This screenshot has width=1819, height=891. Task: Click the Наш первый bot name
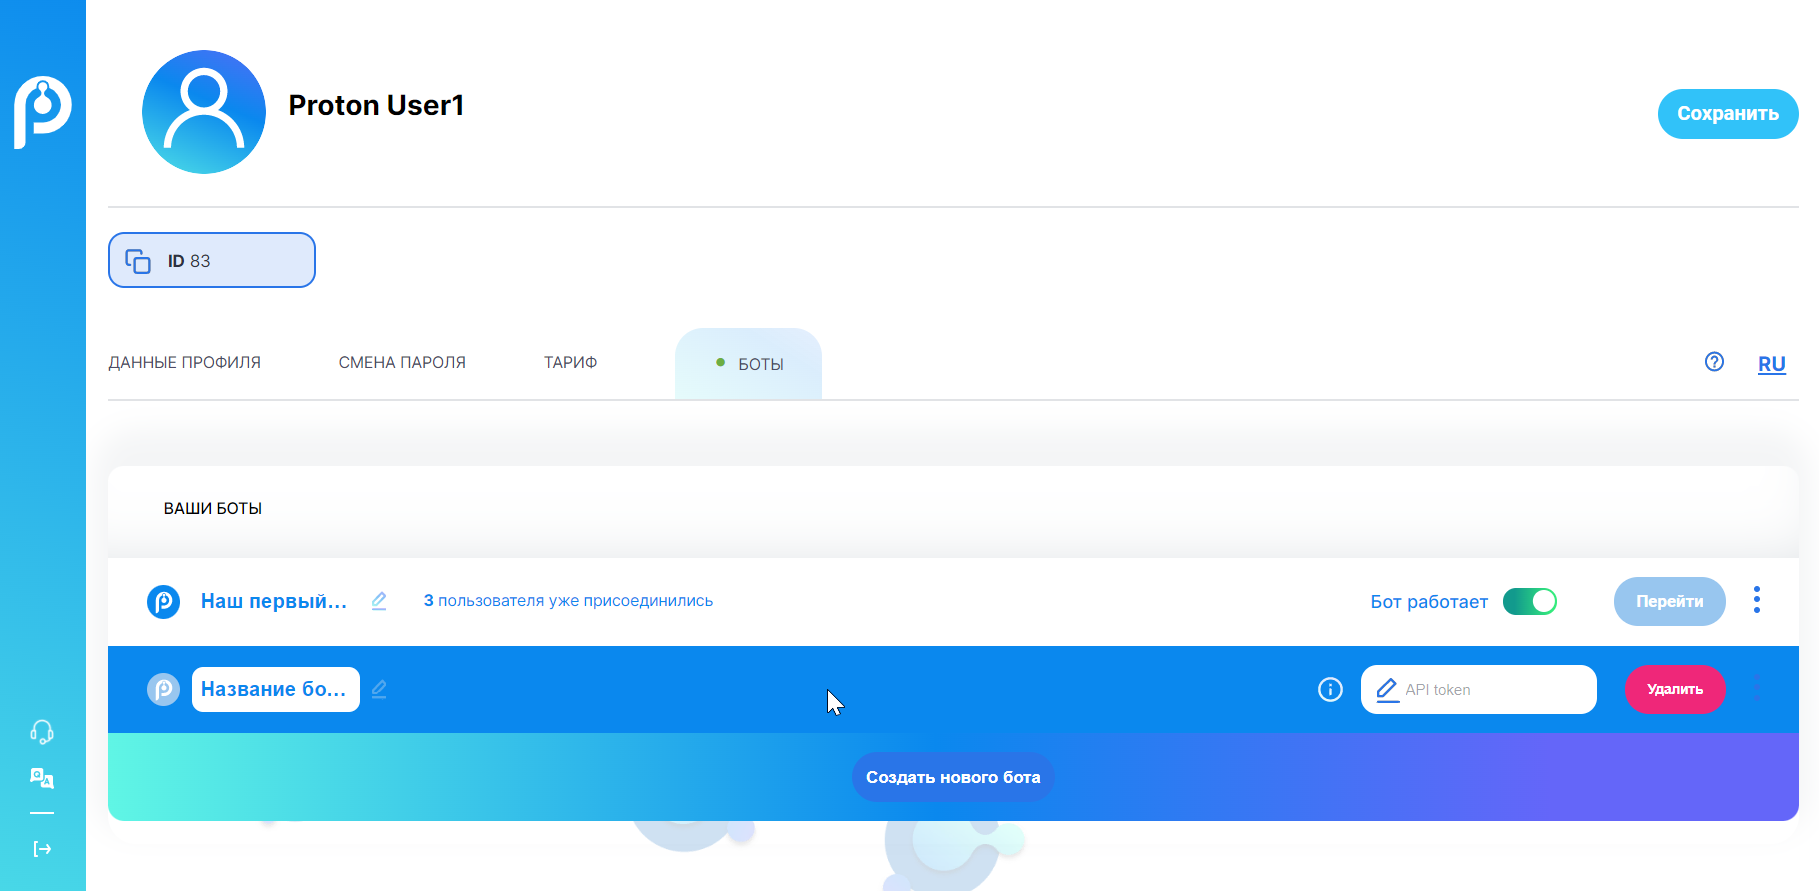(x=273, y=601)
